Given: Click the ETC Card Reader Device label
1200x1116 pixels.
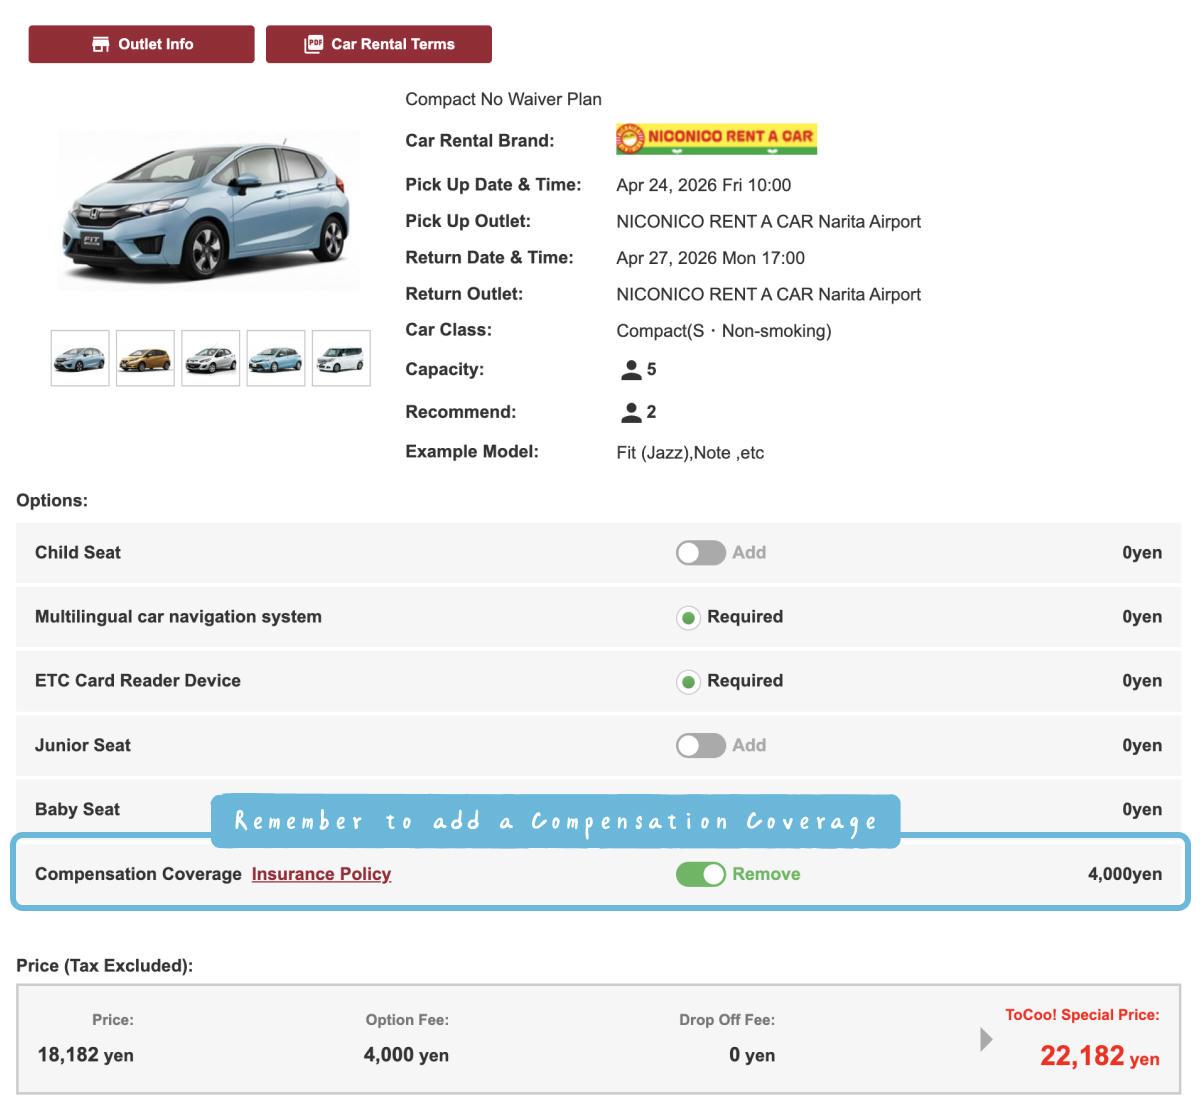Looking at the screenshot, I should pos(138,681).
